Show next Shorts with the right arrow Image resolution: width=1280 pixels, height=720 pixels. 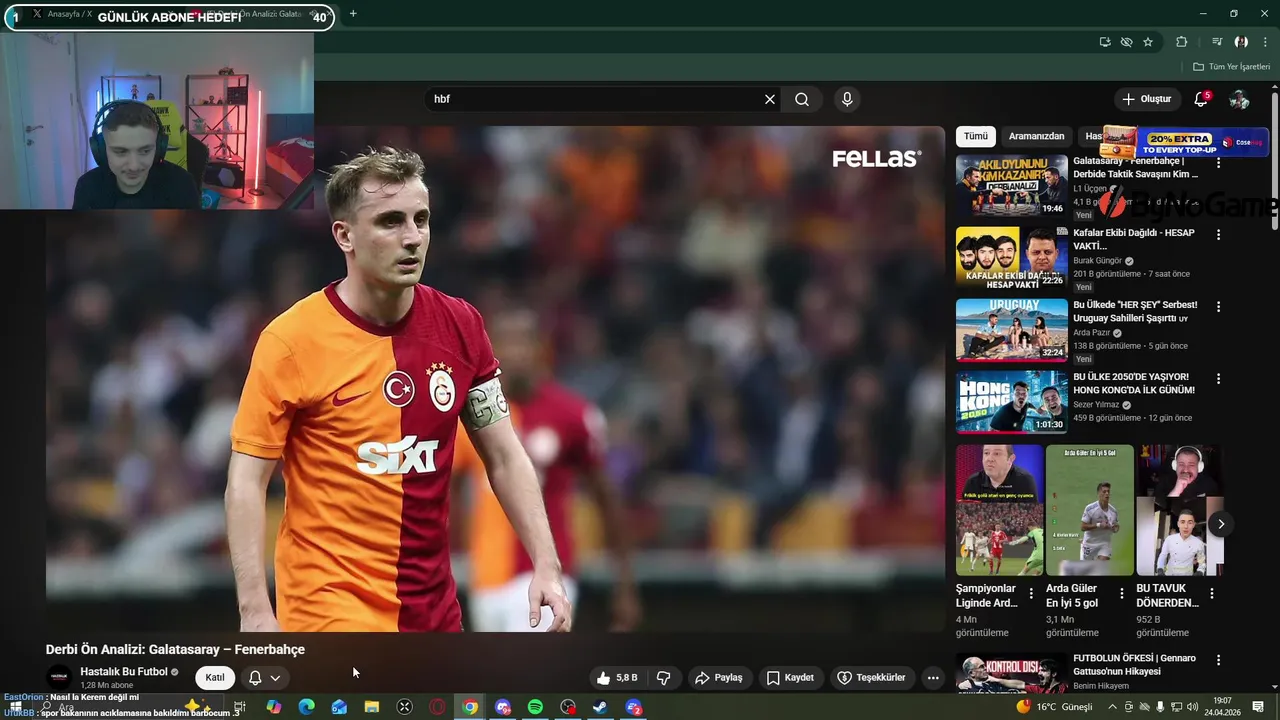1220,524
